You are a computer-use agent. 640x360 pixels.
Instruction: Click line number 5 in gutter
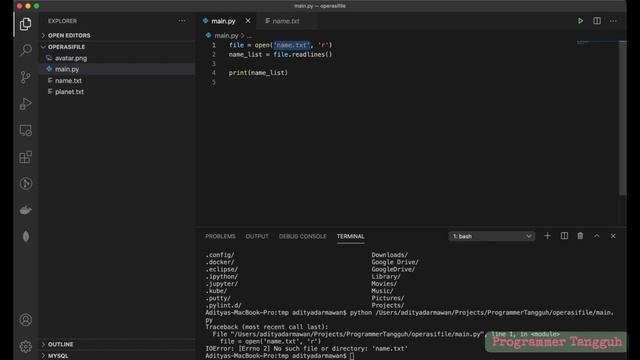tap(213, 82)
